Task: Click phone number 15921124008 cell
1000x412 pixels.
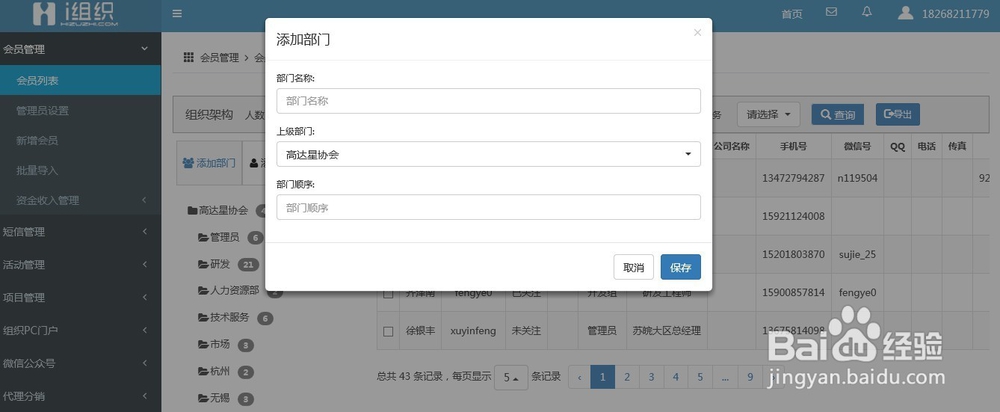Action: tap(793, 216)
